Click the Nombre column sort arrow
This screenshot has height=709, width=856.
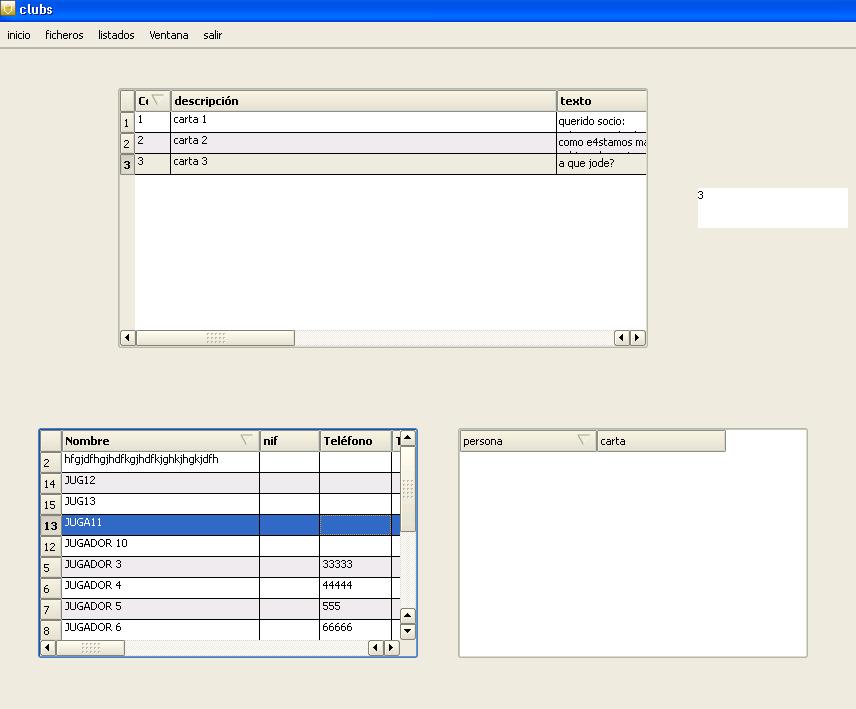[x=246, y=439]
